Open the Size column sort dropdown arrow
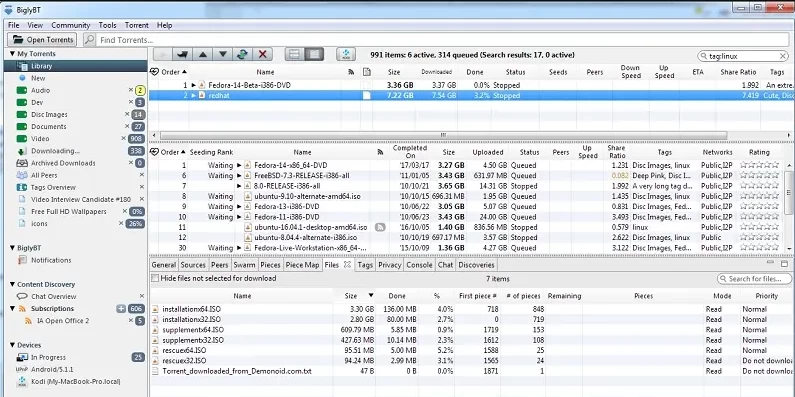Screen dimensions: 795x397 [x=371, y=296]
